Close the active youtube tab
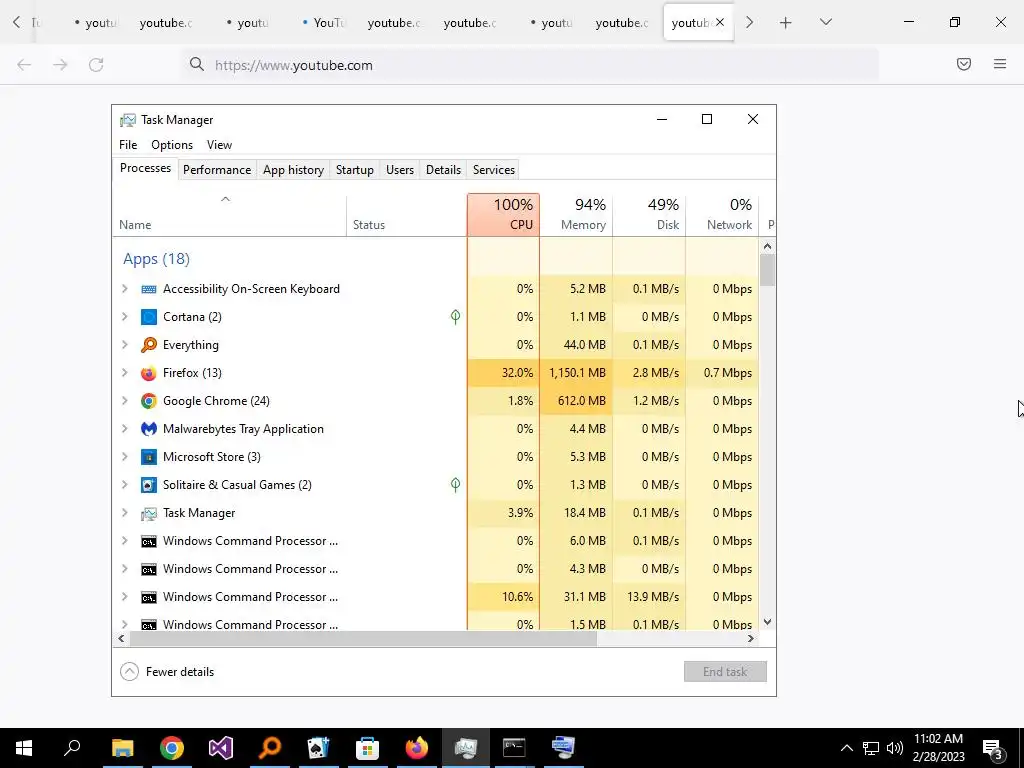1024x768 pixels. tap(720, 22)
